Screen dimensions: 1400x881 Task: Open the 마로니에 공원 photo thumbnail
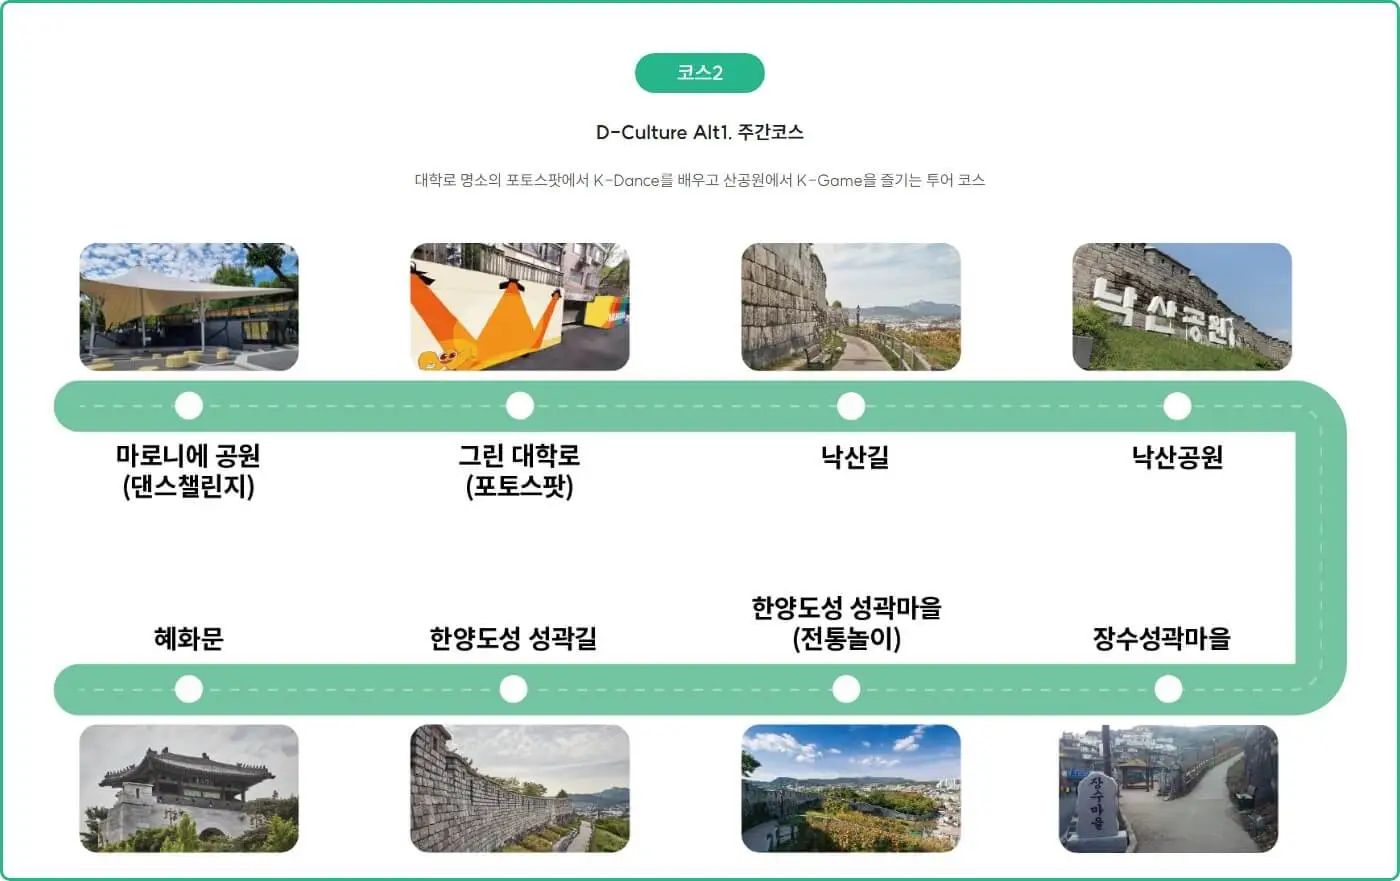(189, 307)
